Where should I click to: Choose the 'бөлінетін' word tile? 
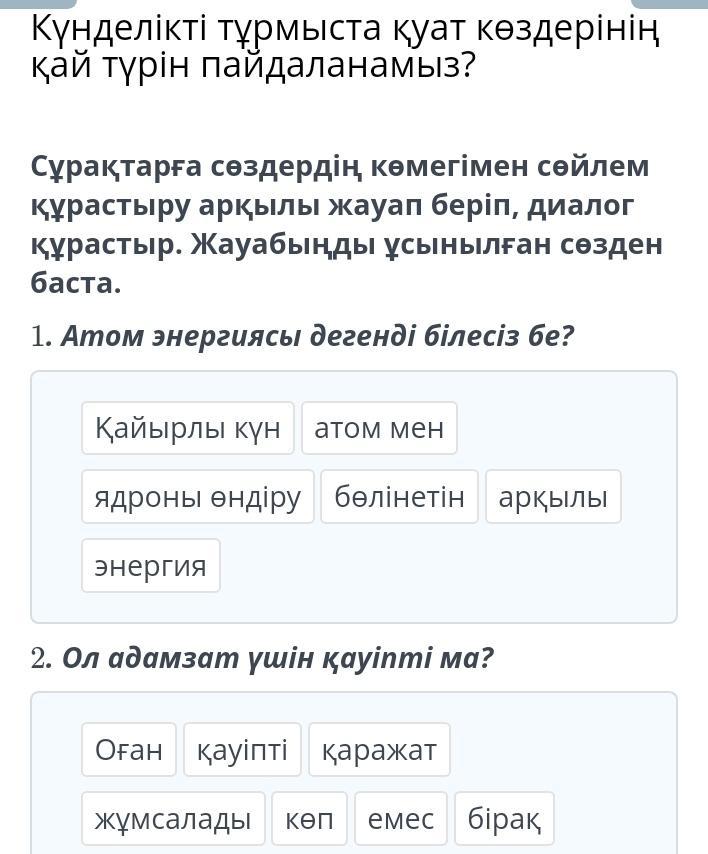(400, 497)
